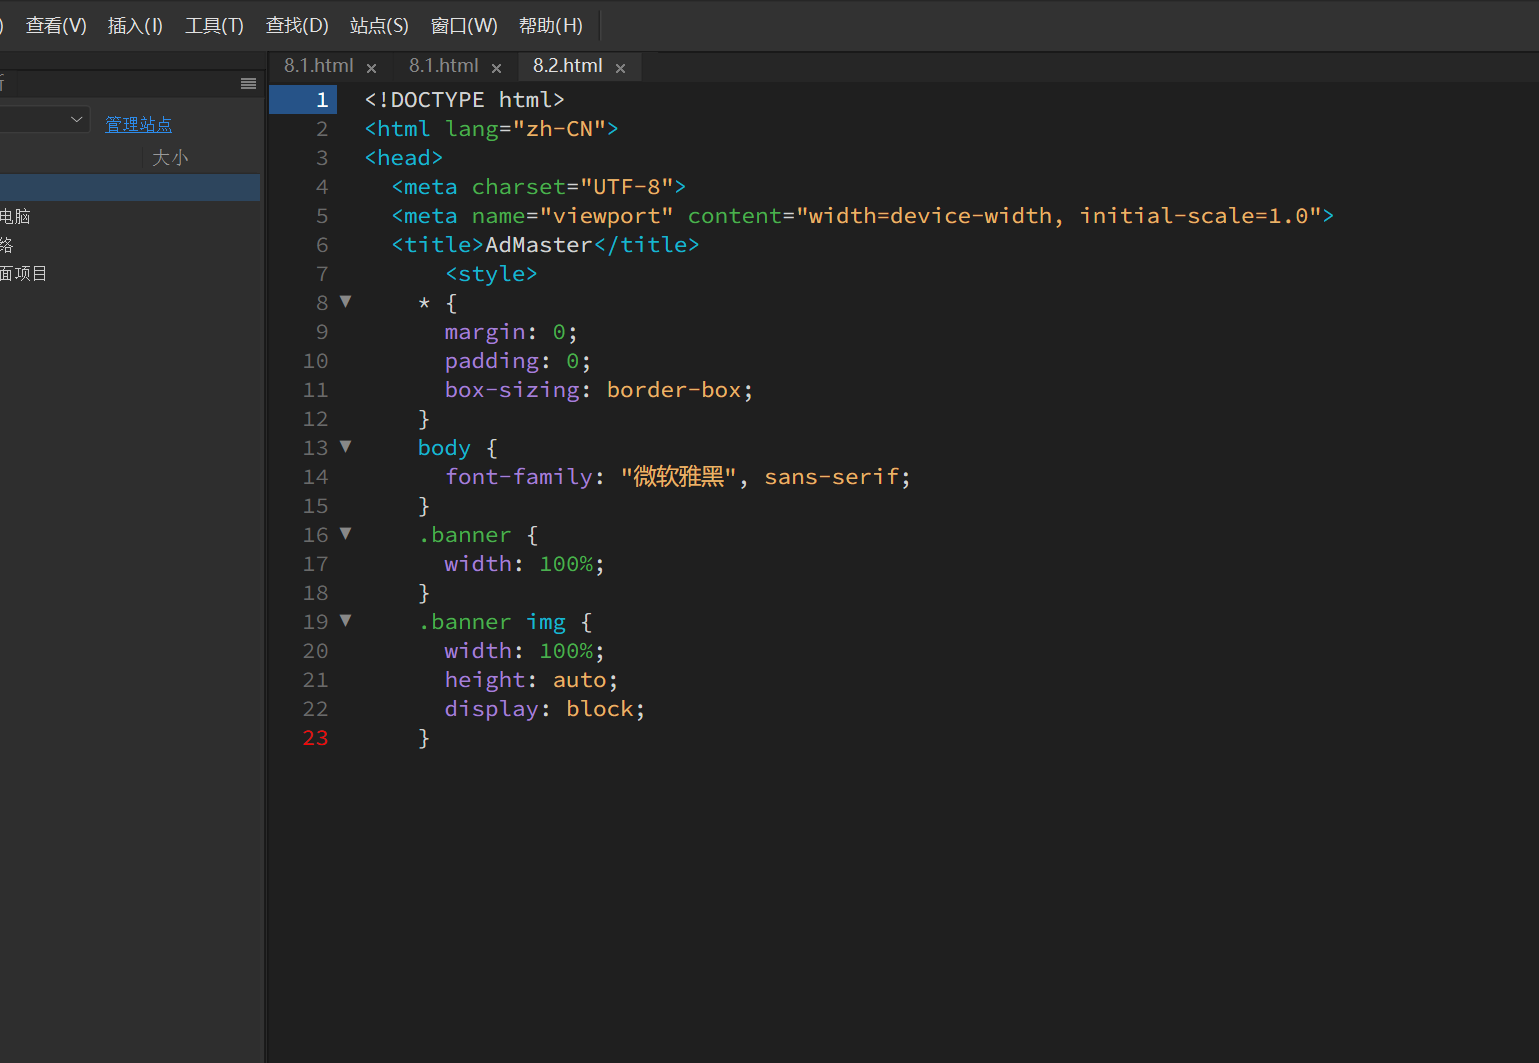Open the 查找(D) menu
This screenshot has width=1539, height=1063.
(297, 25)
